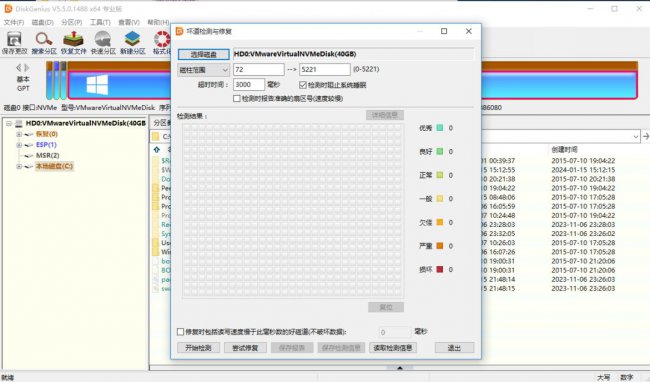Maximize the bad track detection dialog
The height and width of the screenshot is (382, 650).
pos(444,31)
